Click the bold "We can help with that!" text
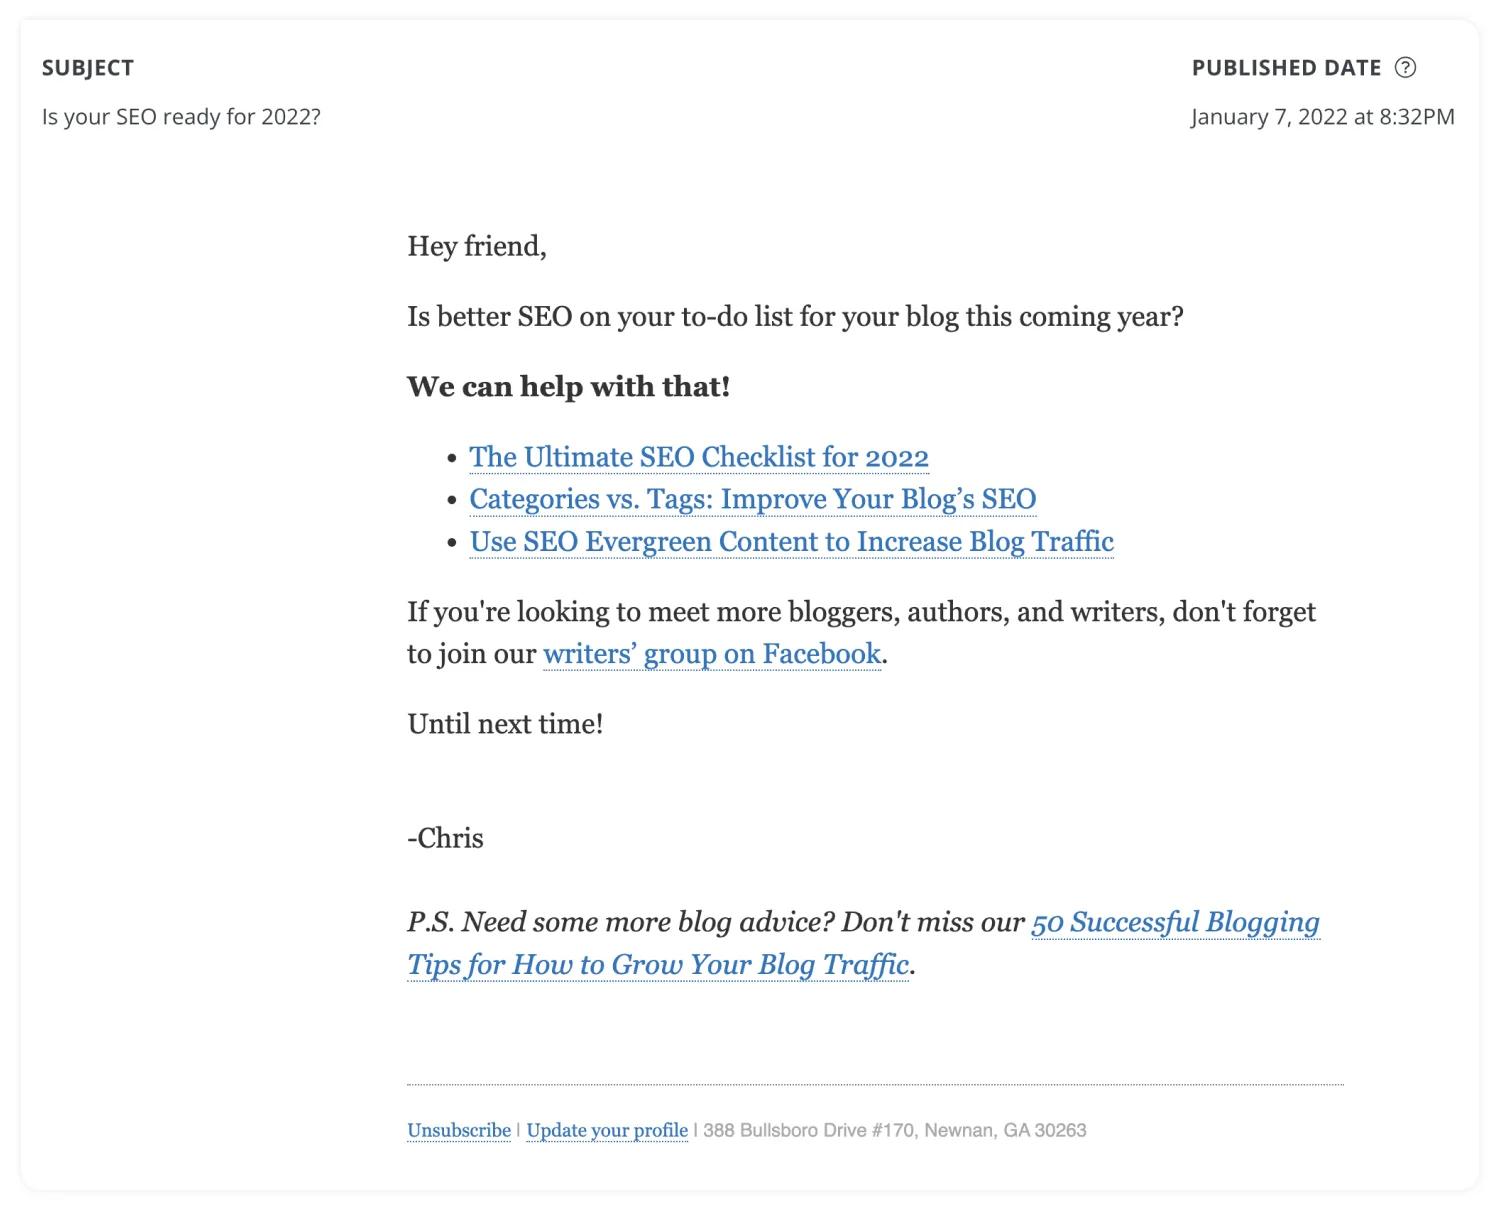Viewport: 1500px width, 1207px height. click(568, 387)
